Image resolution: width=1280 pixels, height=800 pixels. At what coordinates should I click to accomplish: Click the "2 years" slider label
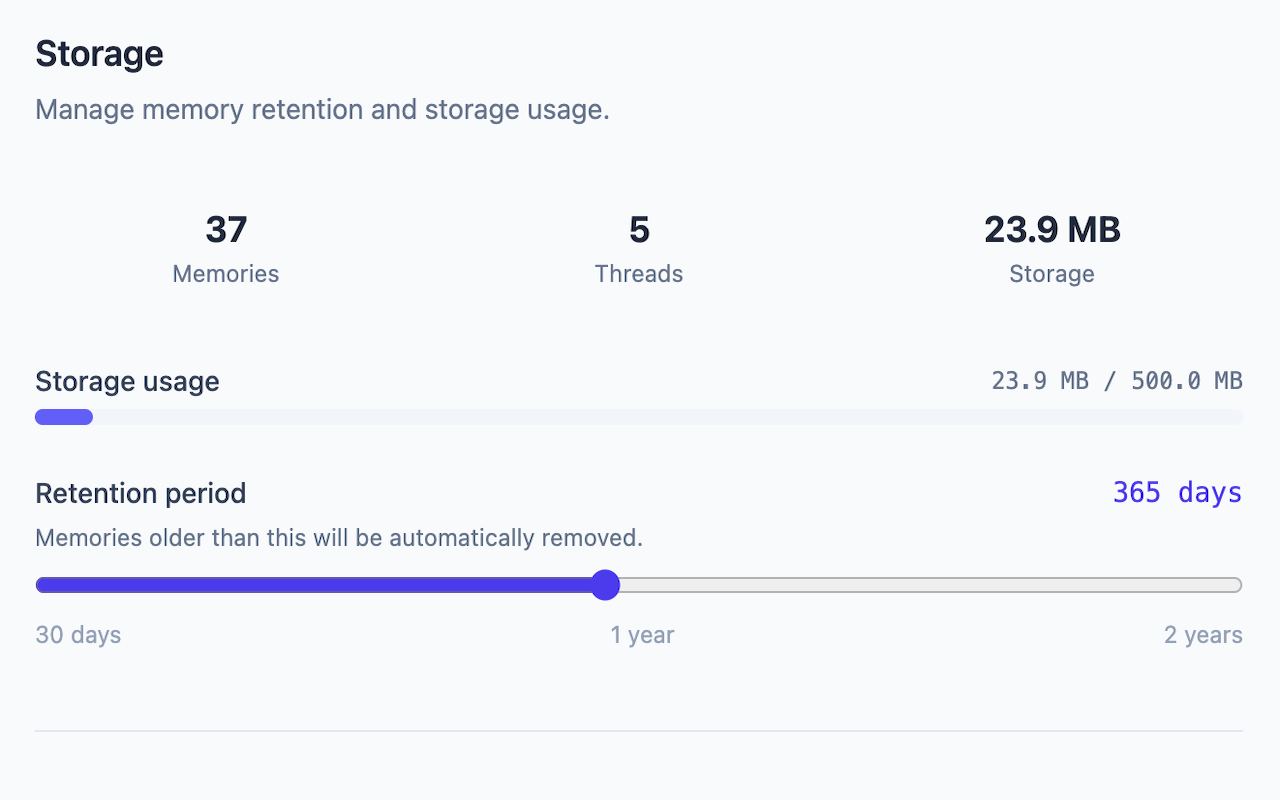point(1203,635)
